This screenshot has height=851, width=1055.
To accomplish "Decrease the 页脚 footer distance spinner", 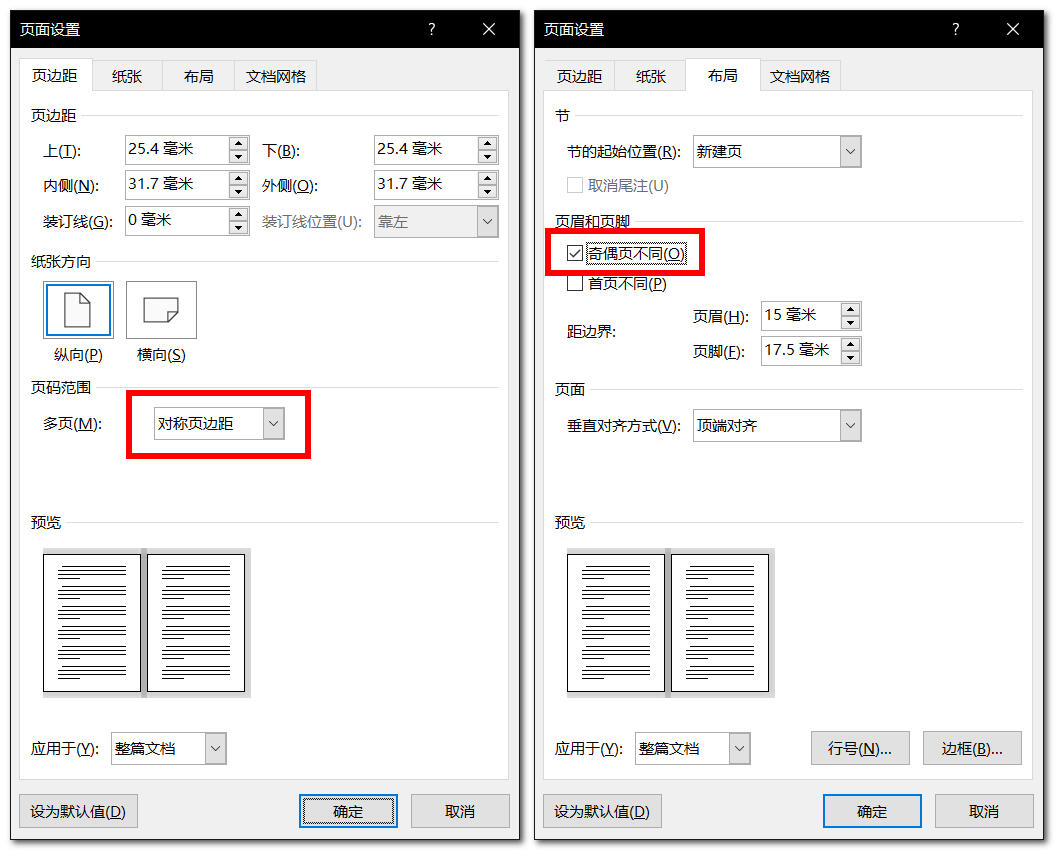I will pos(850,357).
